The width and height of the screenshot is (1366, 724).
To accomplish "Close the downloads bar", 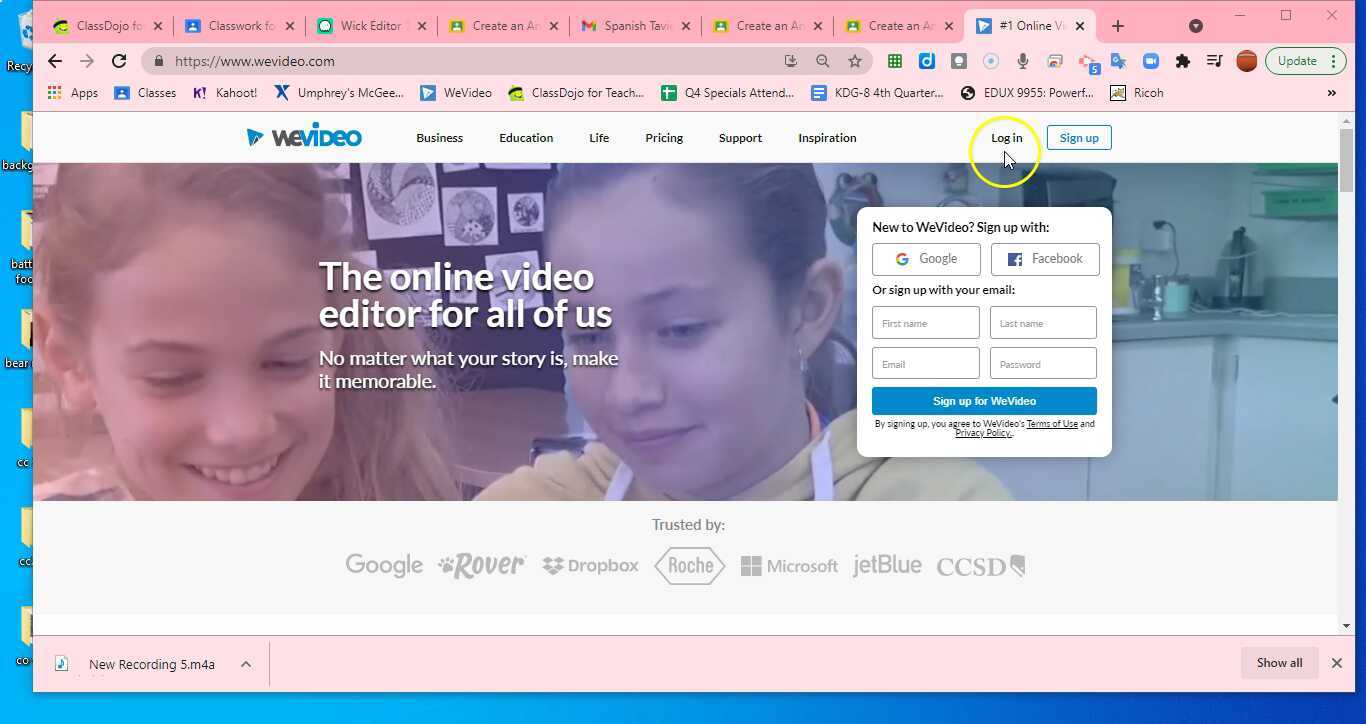I will (x=1336, y=663).
